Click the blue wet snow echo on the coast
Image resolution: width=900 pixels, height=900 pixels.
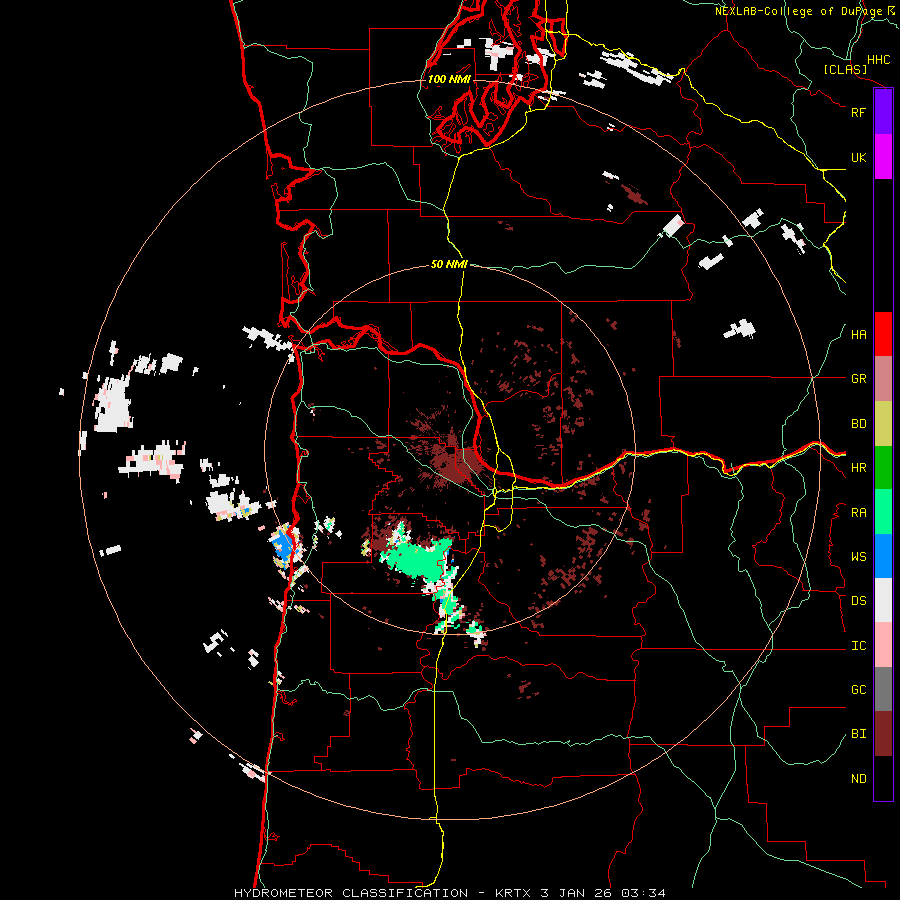282,545
